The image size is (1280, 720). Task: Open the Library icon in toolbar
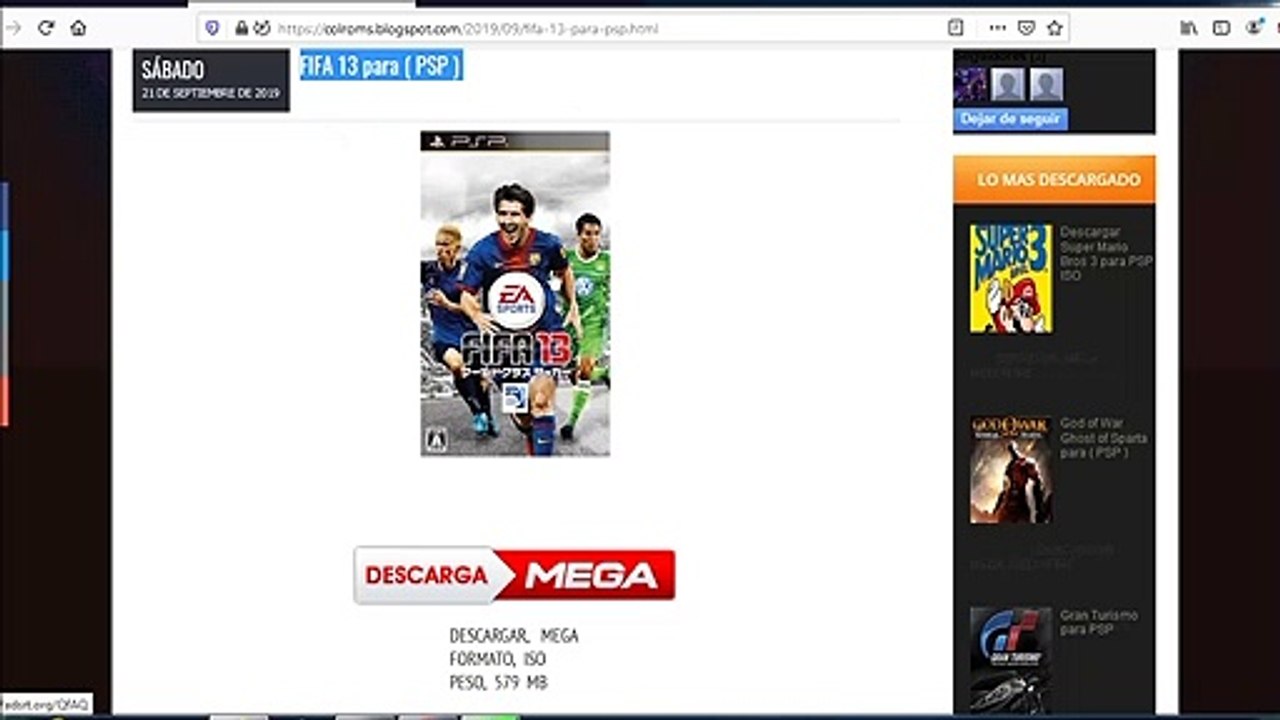[1189, 28]
